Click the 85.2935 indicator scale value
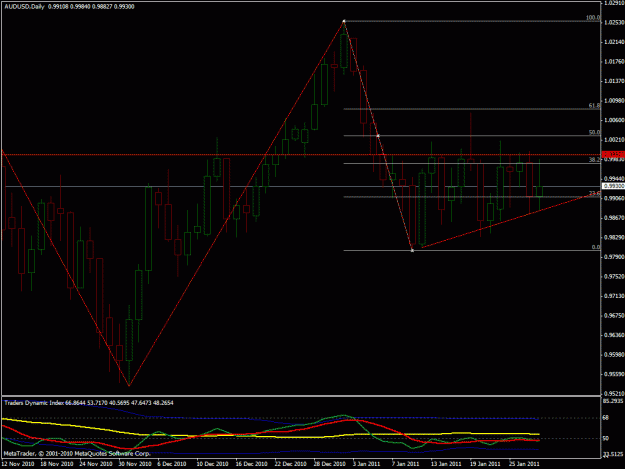This screenshot has height=469, width=625. pyautogui.click(x=613, y=400)
